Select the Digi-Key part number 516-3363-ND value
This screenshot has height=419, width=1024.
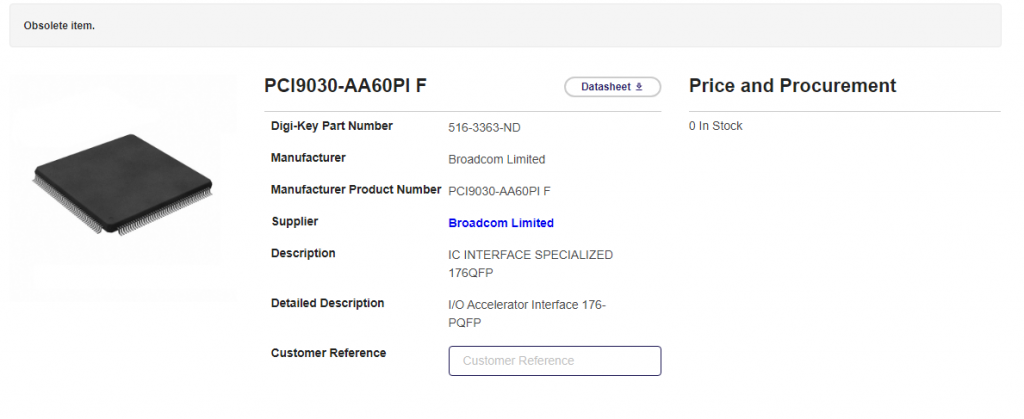(x=484, y=128)
